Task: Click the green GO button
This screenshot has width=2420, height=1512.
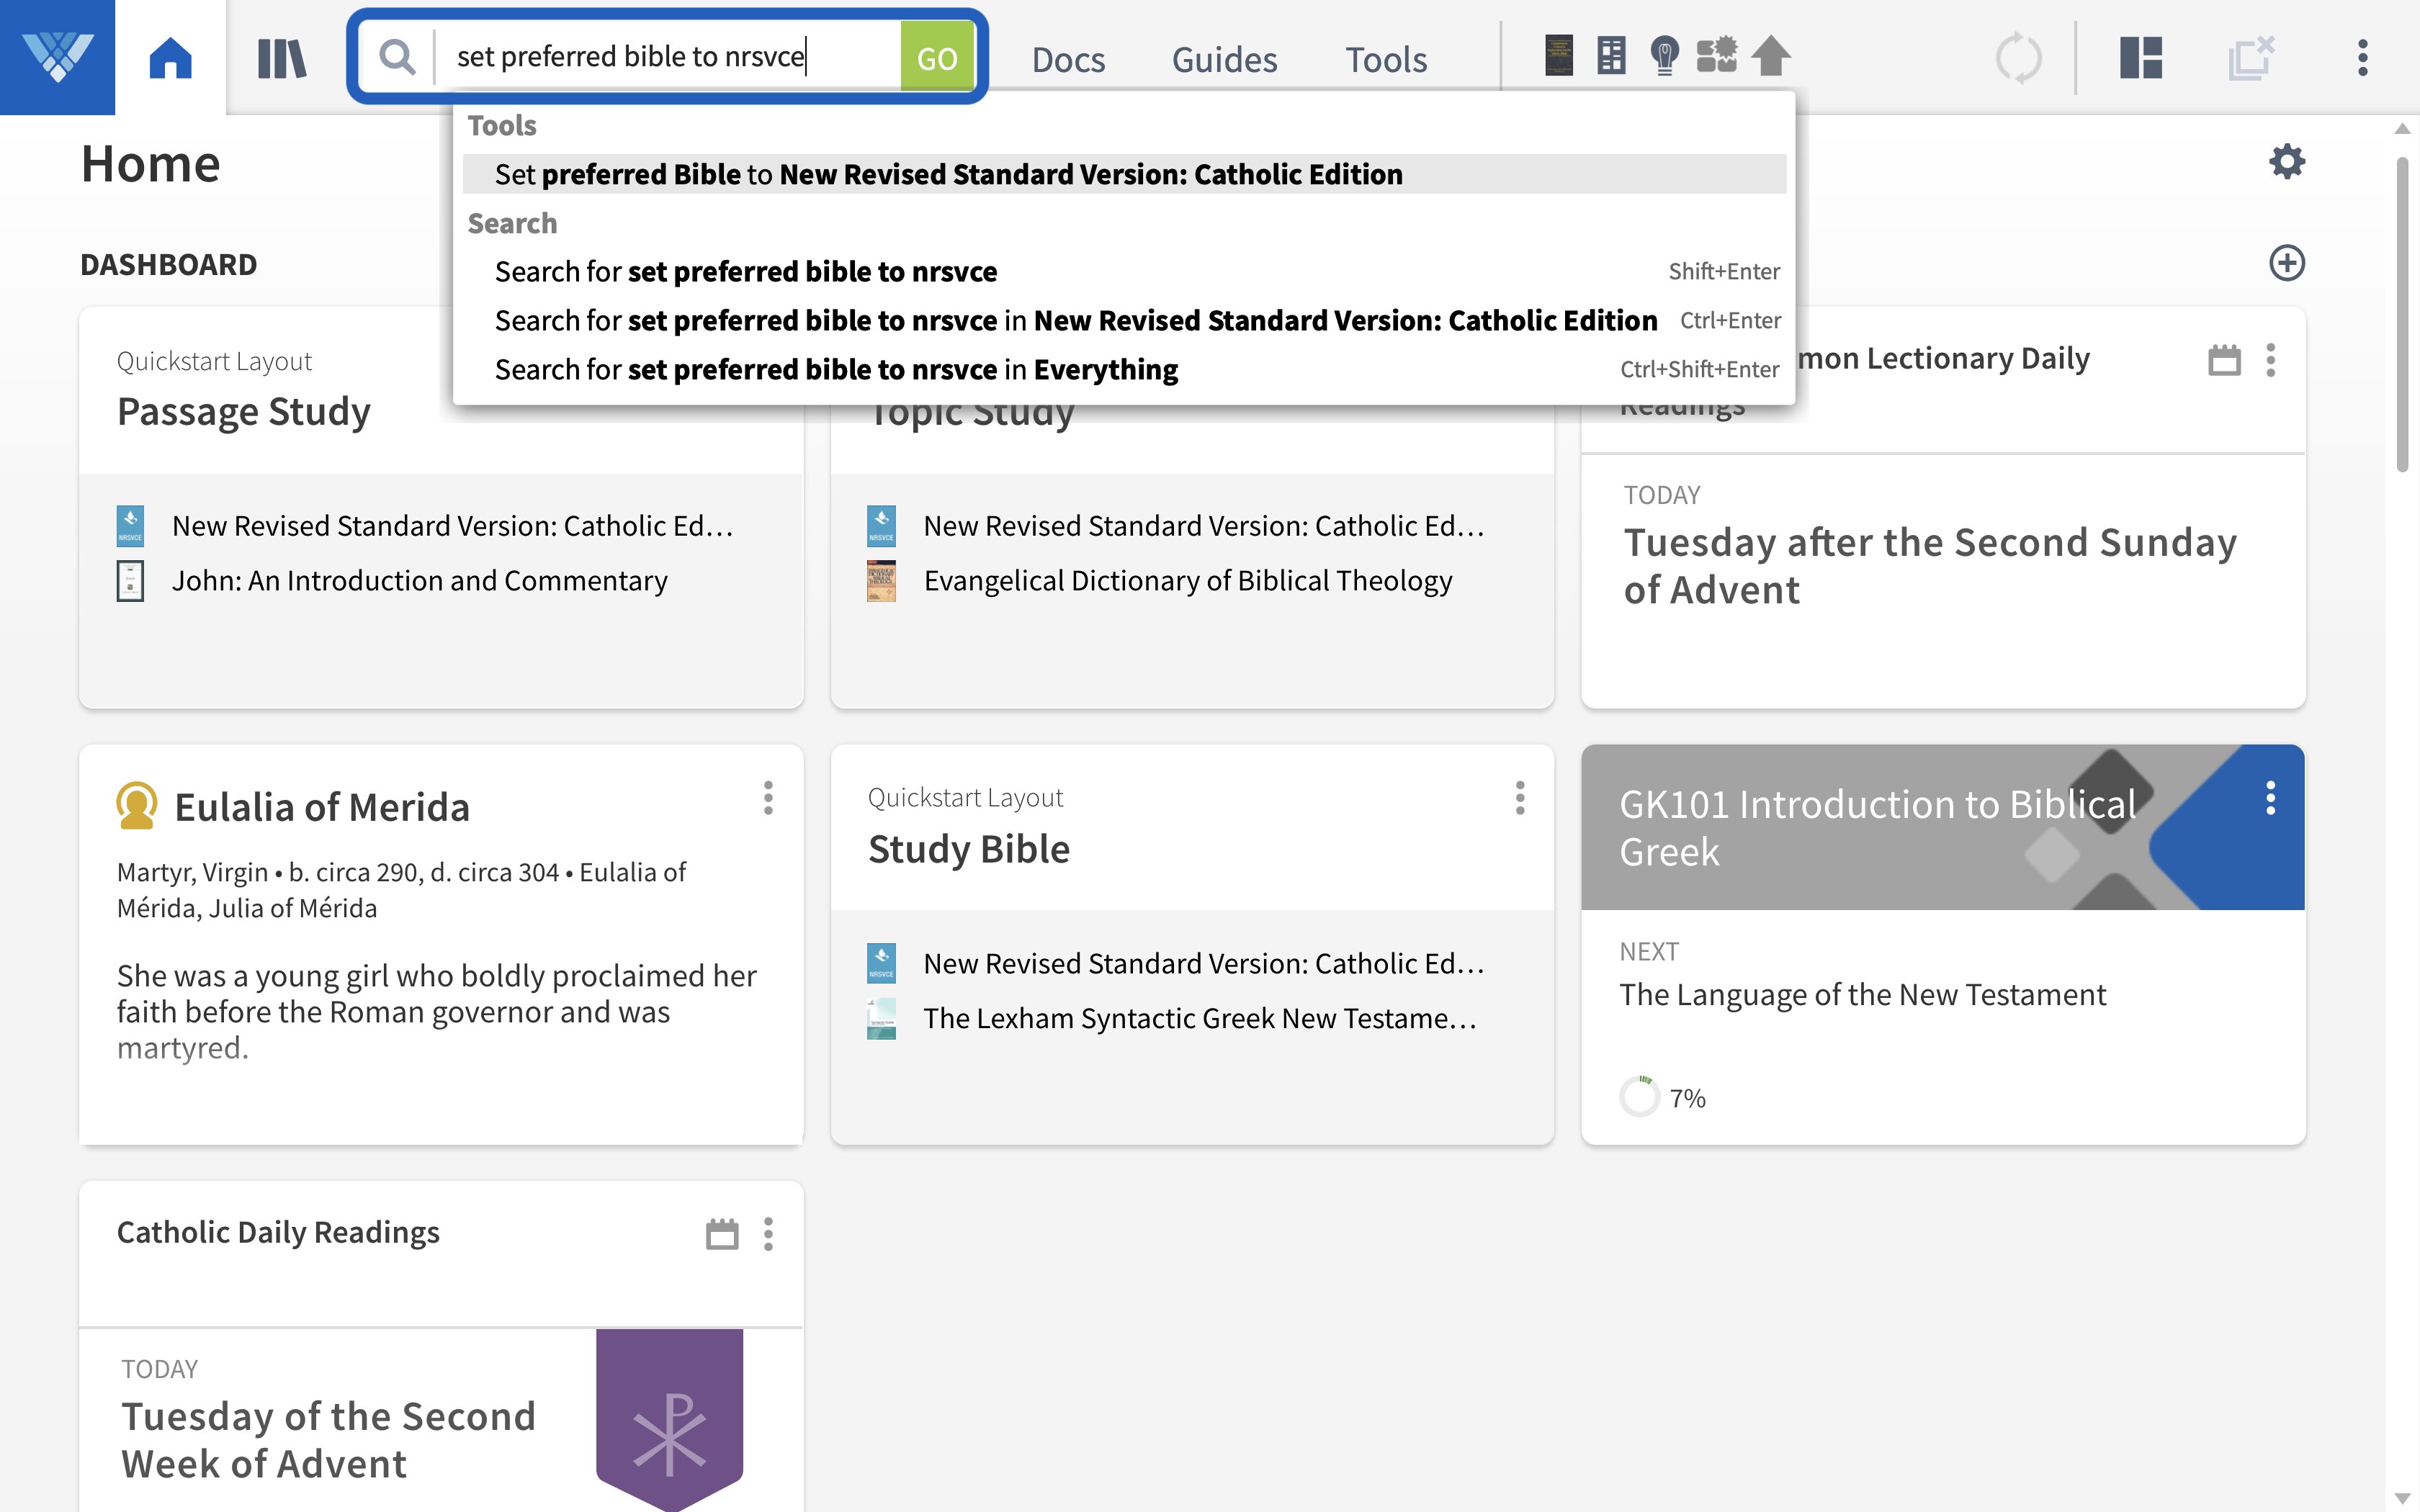Action: (x=937, y=57)
